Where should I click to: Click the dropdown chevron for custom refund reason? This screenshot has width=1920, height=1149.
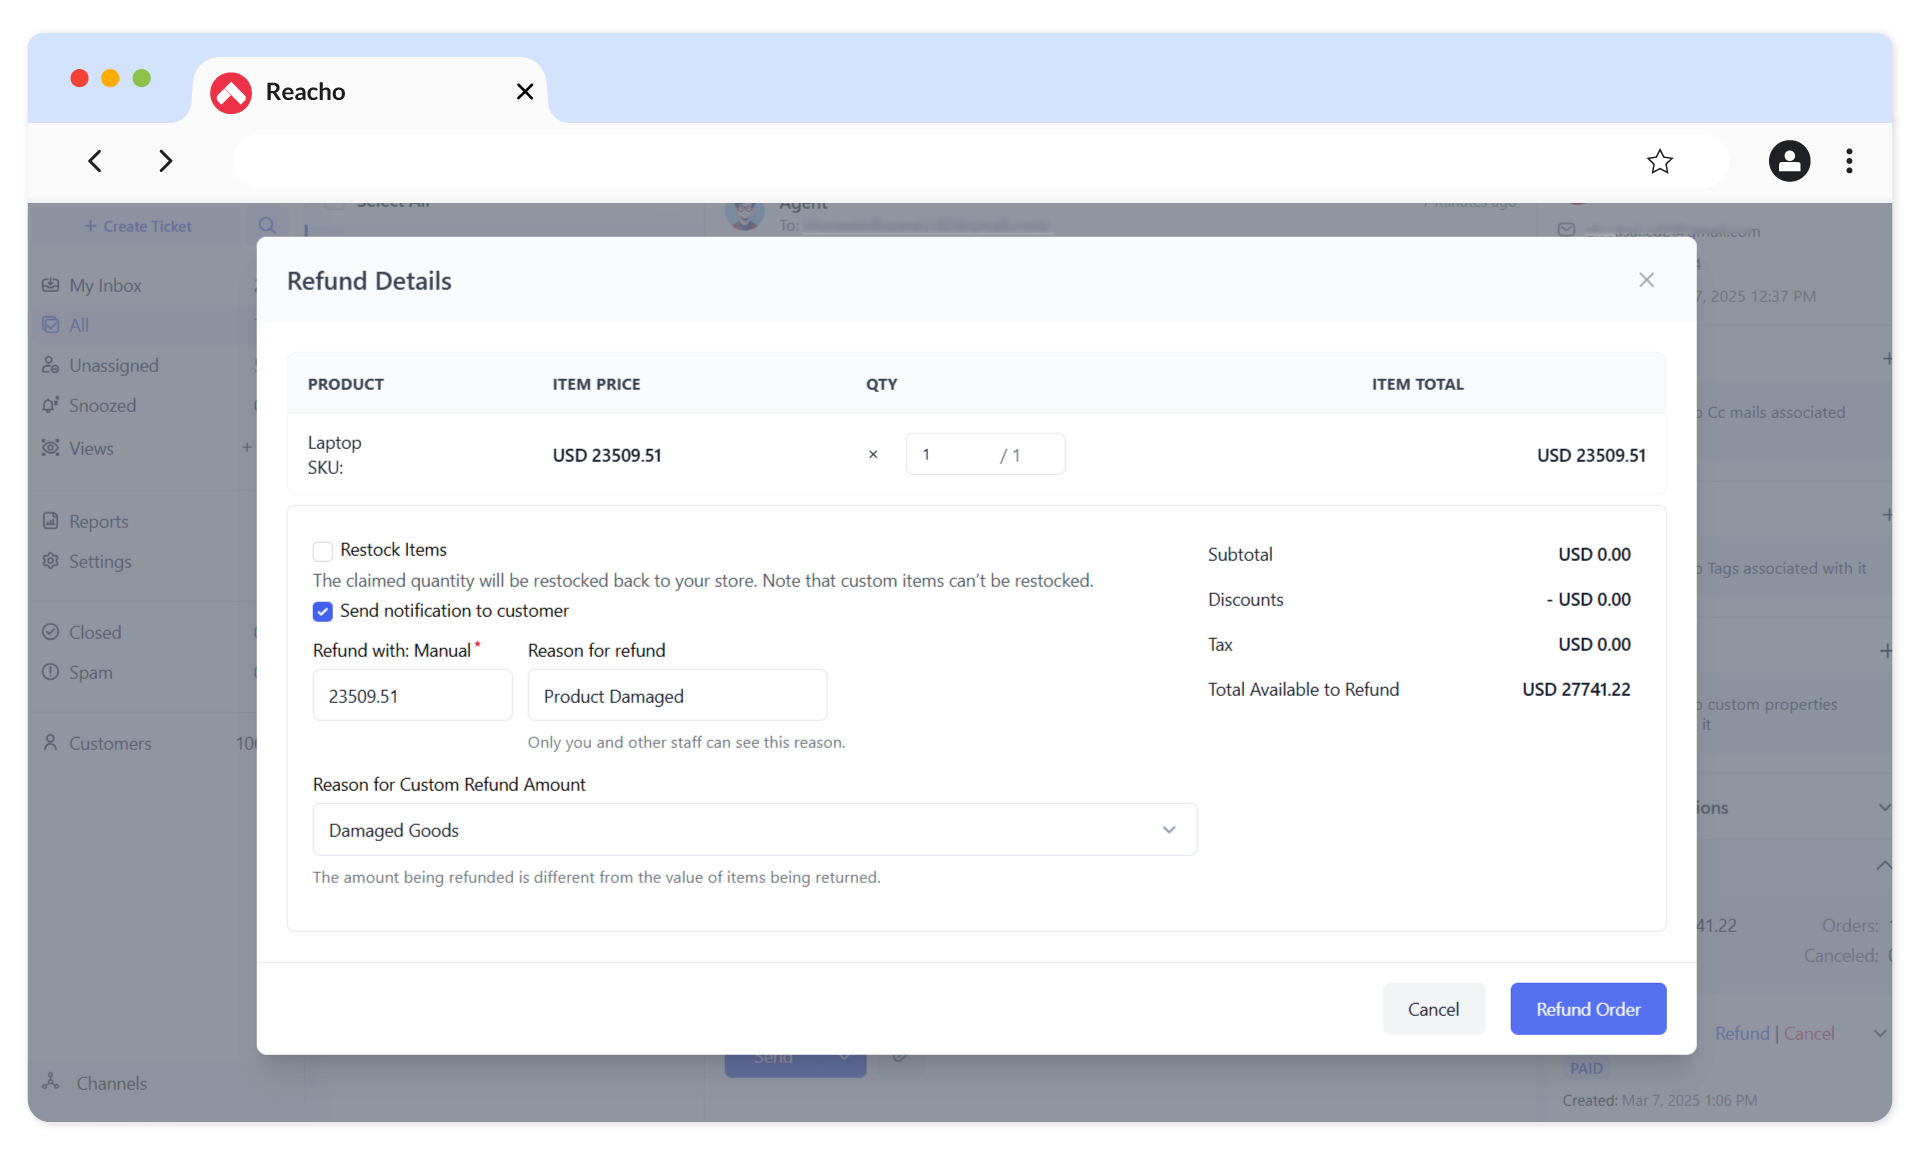(x=1168, y=830)
